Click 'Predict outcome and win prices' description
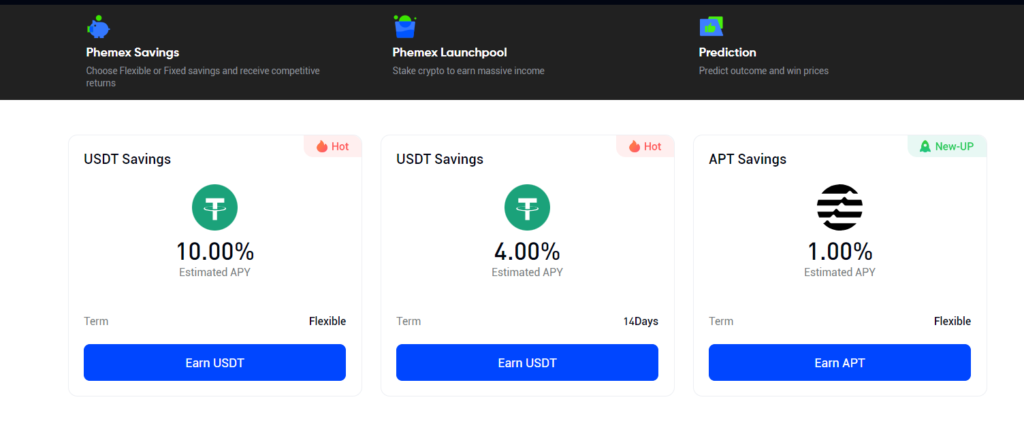Screen dimensions: 1024x423 pyautogui.click(x=763, y=70)
